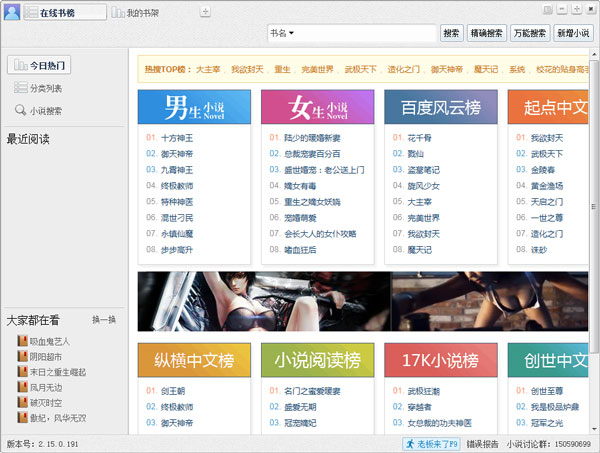
Task: Click the user avatar icon at top-left
Action: pyautogui.click(x=11, y=11)
